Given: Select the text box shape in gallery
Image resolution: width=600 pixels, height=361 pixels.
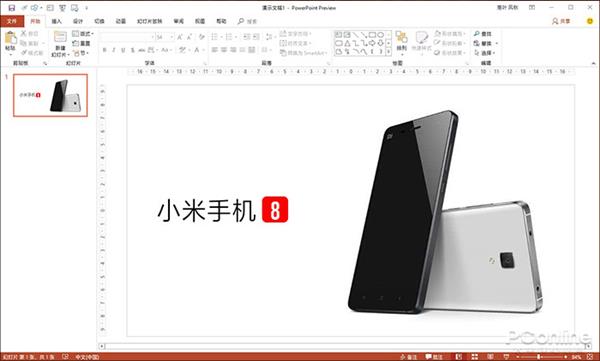Looking at the screenshot, I should pyautogui.click(x=339, y=35).
